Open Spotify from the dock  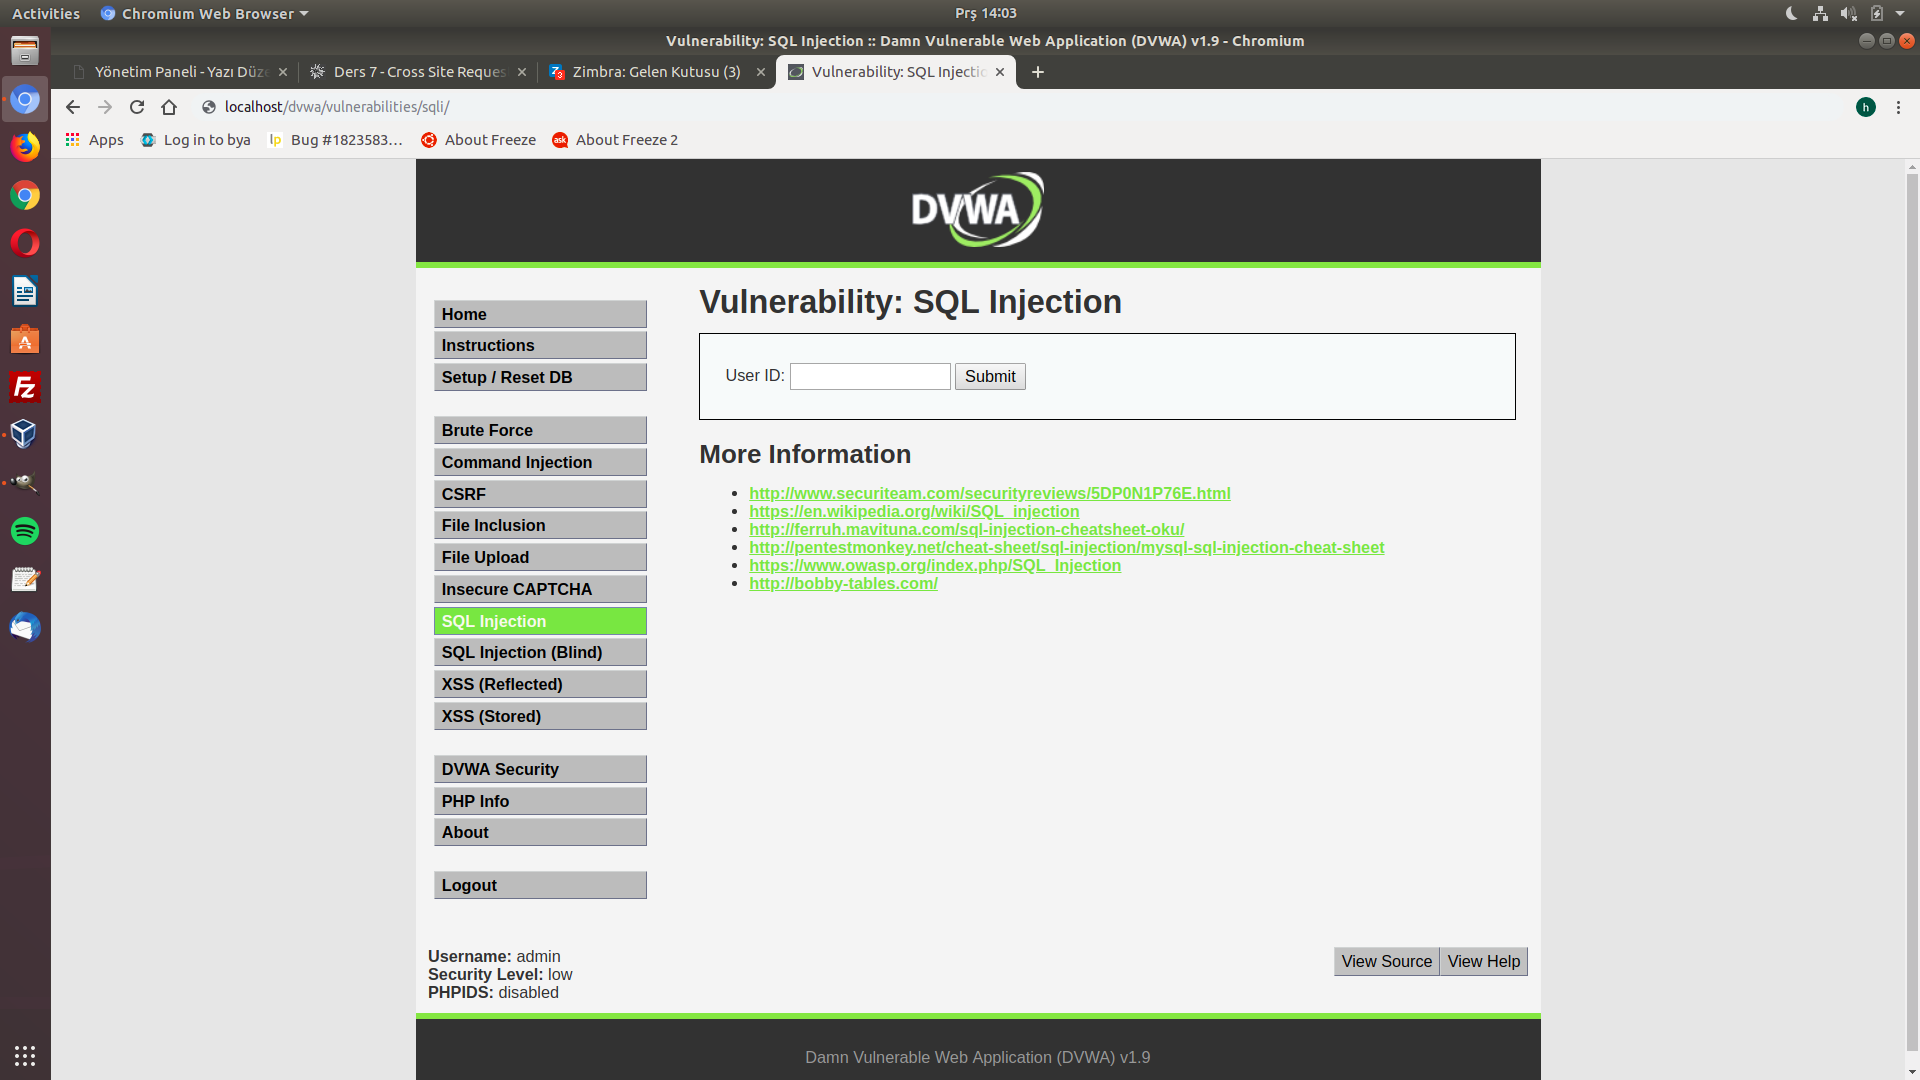(25, 531)
